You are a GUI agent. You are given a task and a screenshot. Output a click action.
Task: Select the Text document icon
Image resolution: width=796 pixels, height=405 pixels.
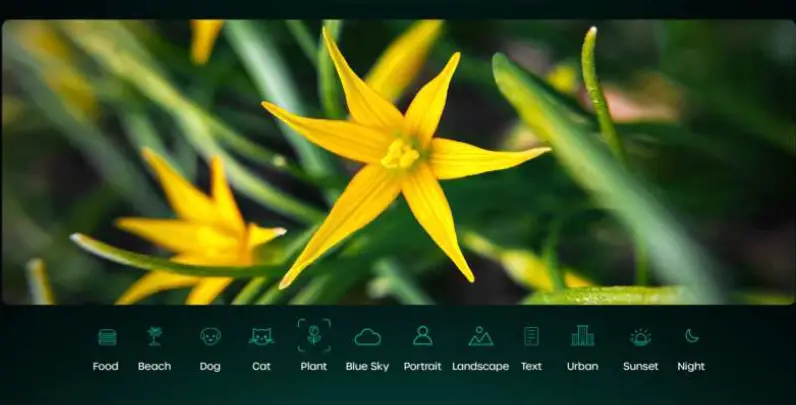(x=532, y=336)
